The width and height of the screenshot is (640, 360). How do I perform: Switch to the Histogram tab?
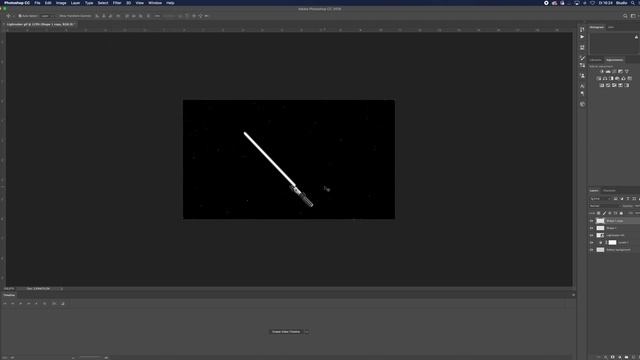596,27
